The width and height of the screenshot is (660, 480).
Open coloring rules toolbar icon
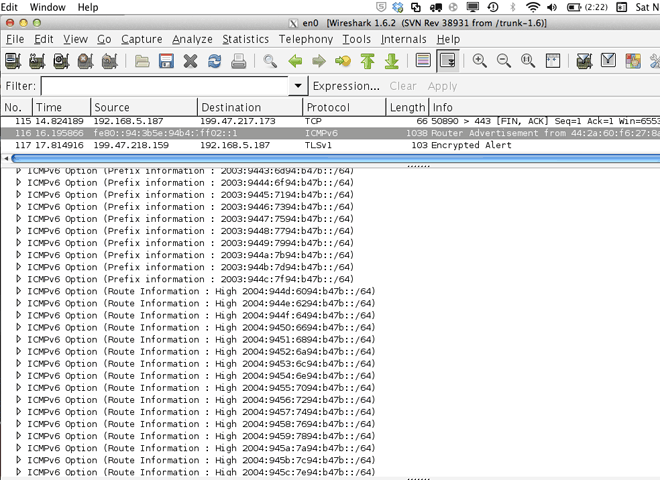click(x=633, y=61)
